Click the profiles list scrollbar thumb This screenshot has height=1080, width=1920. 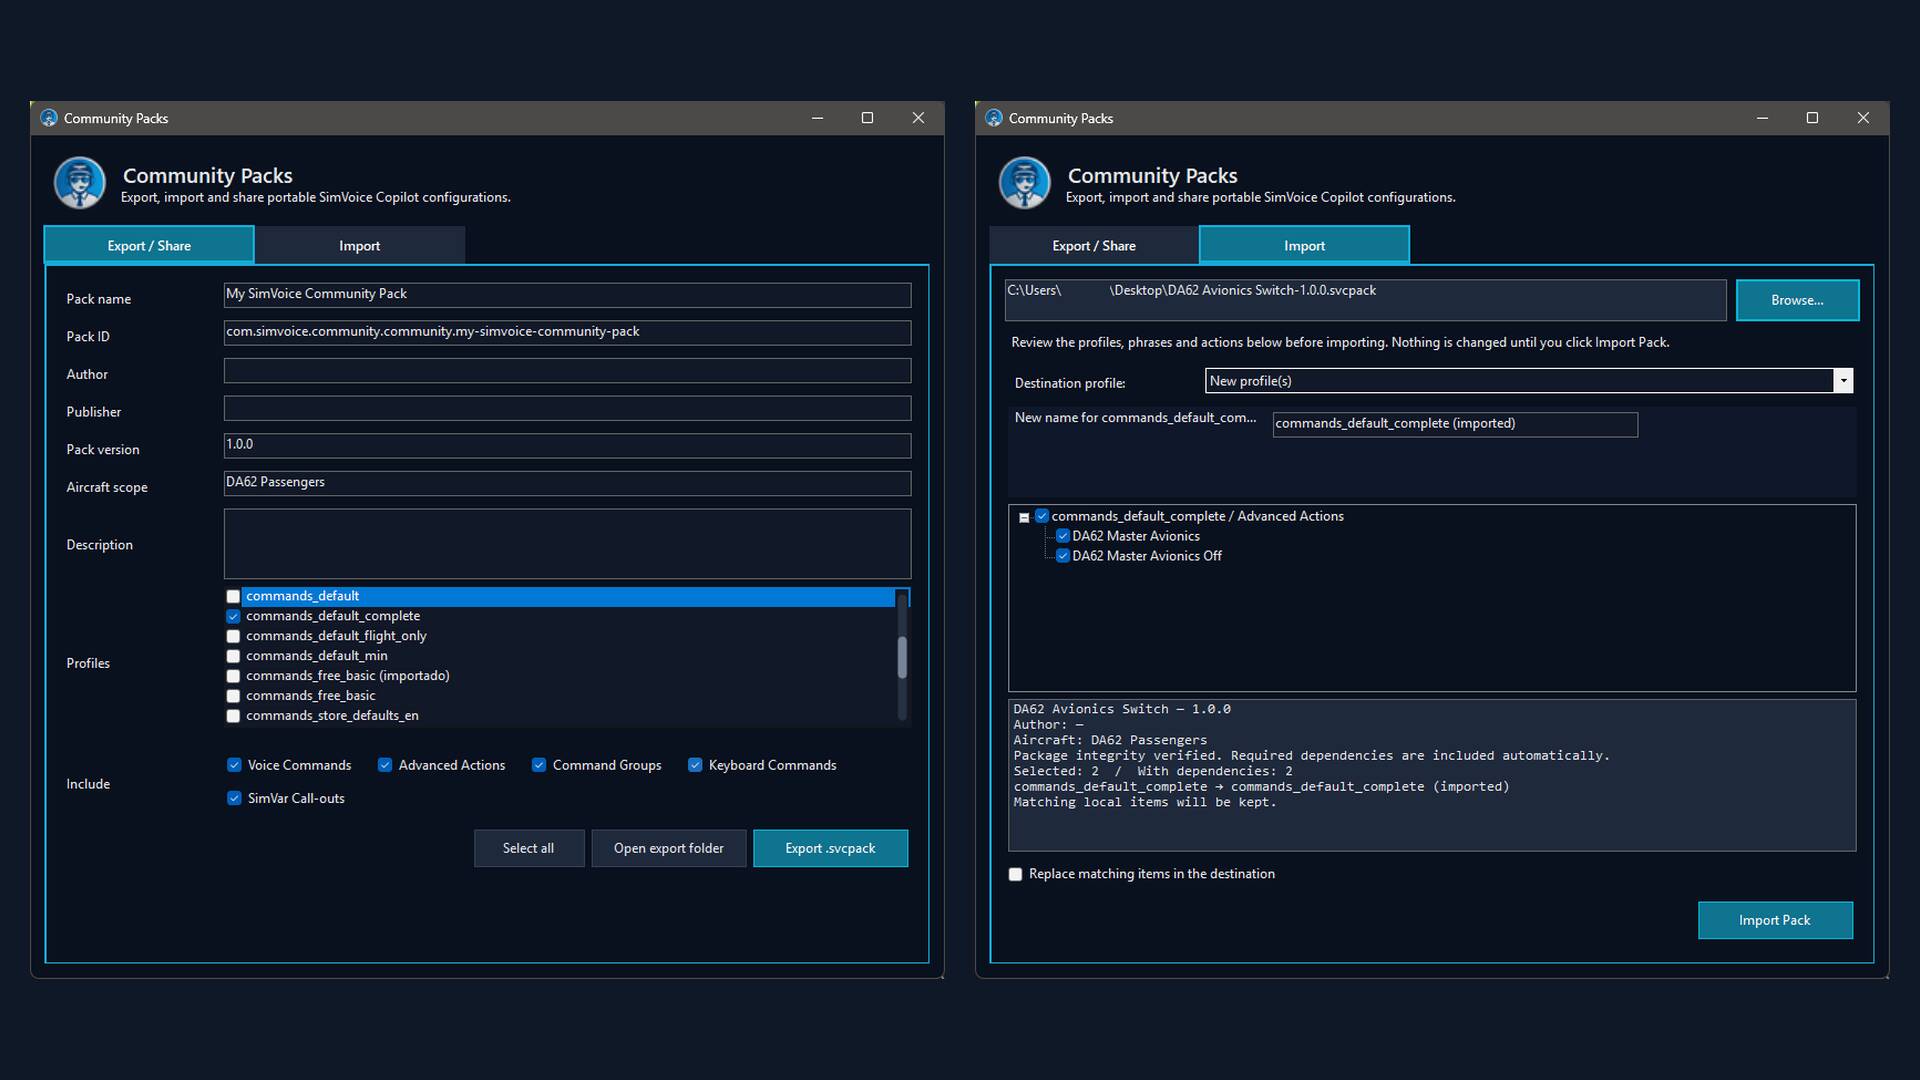coord(902,658)
